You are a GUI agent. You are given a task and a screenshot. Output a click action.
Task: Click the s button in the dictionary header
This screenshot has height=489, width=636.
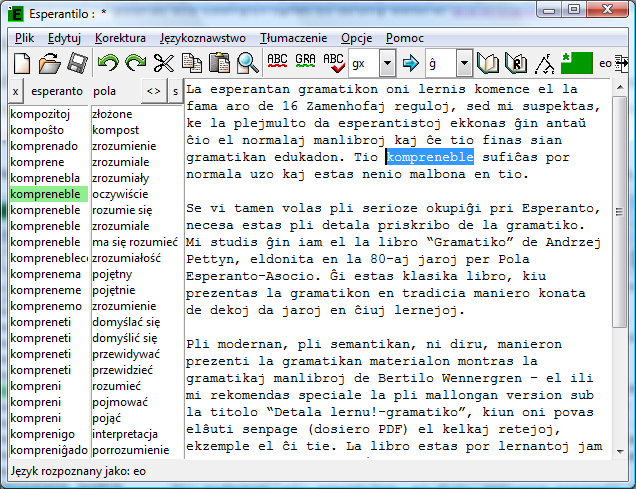click(x=175, y=91)
